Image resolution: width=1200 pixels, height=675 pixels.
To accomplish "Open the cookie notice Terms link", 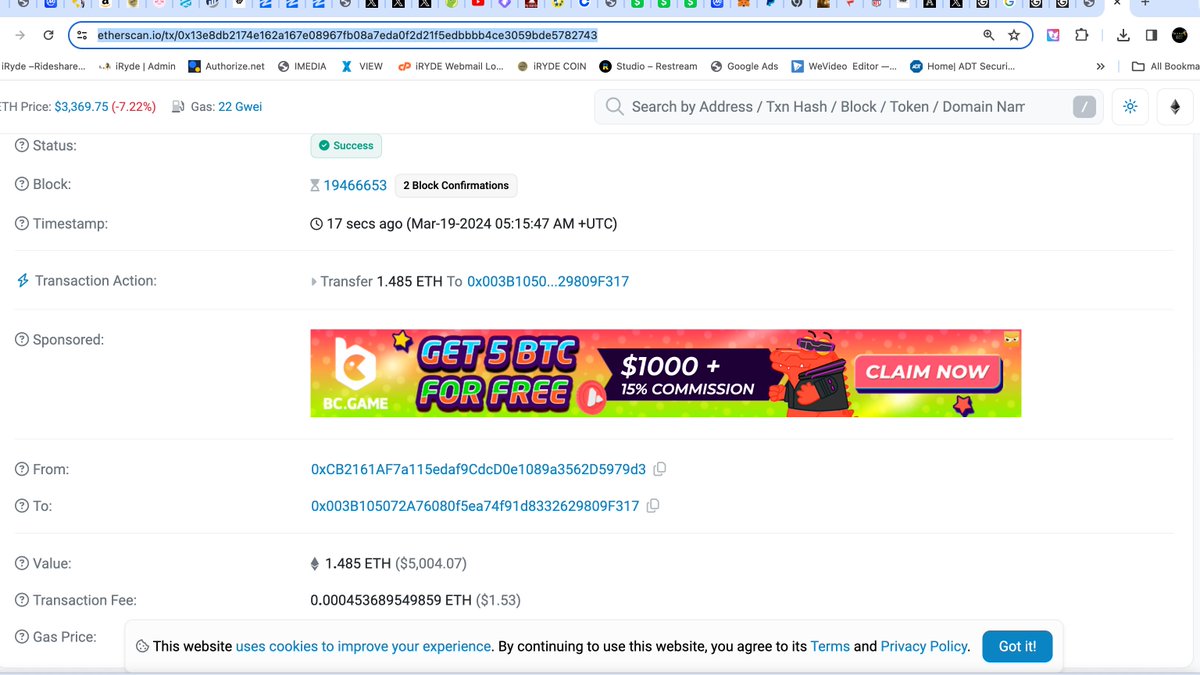I will click(830, 646).
